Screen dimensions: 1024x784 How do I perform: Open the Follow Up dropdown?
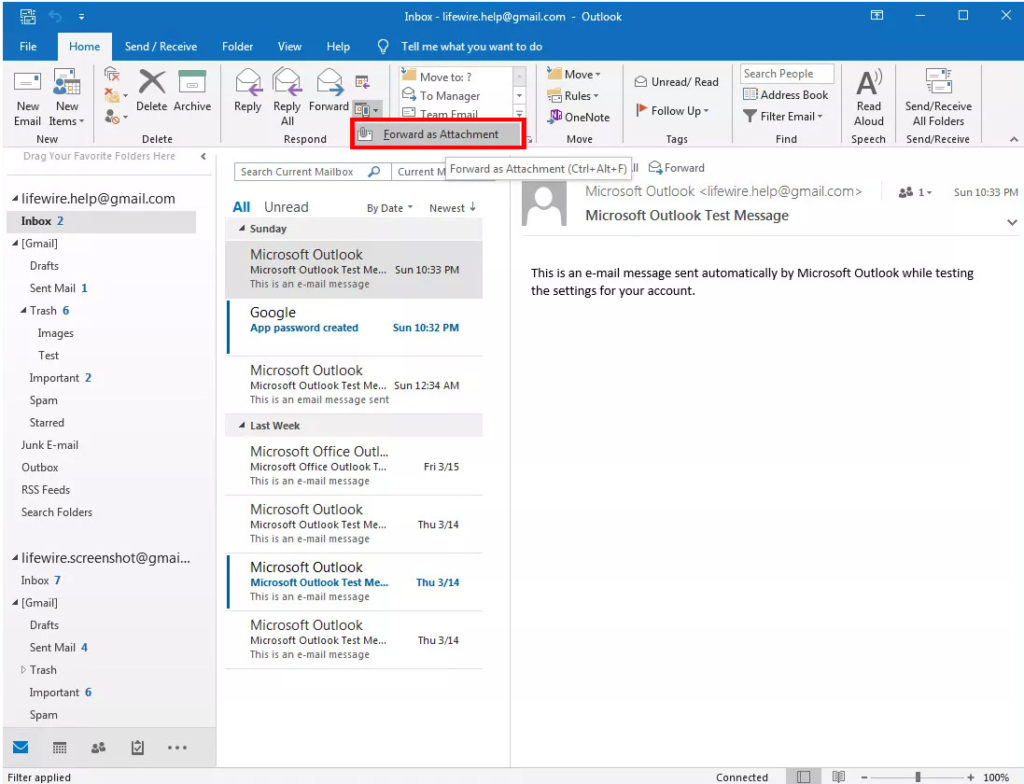(x=672, y=110)
